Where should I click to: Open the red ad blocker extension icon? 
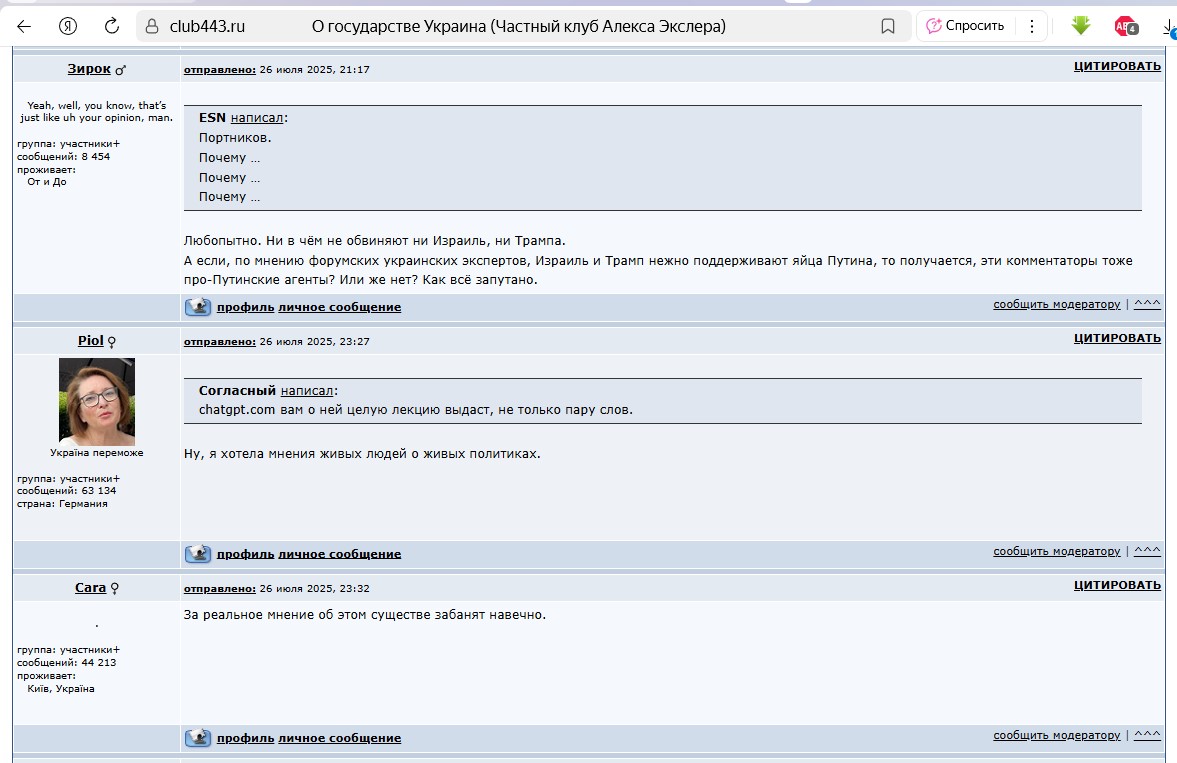click(1125, 27)
